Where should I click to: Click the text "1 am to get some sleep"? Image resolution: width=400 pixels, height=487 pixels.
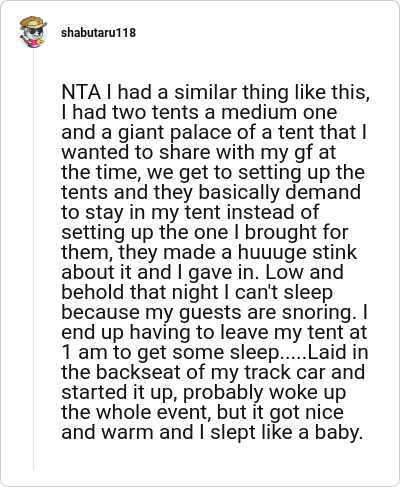pyautogui.click(x=170, y=352)
